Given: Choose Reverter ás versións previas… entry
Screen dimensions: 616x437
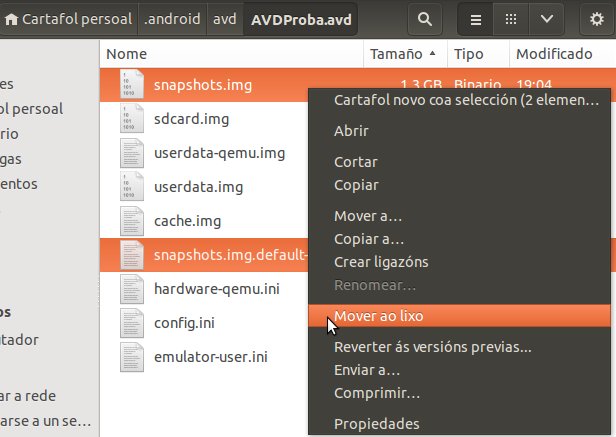Looking at the screenshot, I should tap(460, 347).
